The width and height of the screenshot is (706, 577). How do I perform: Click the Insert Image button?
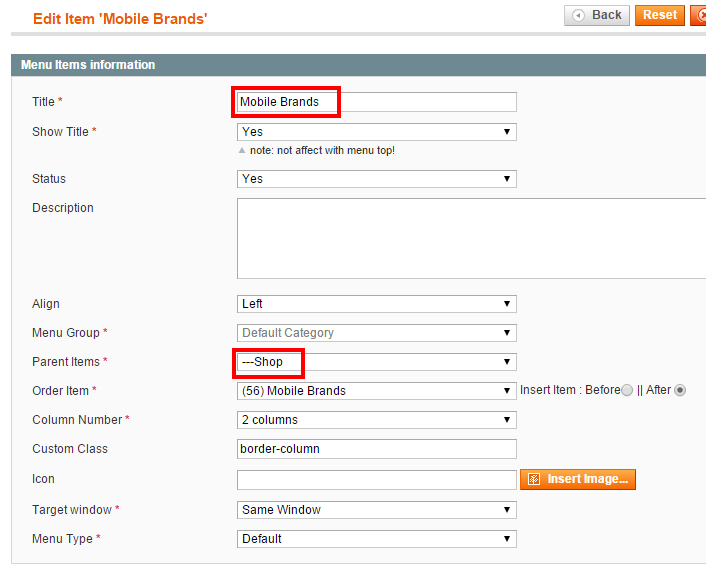[x=578, y=479]
